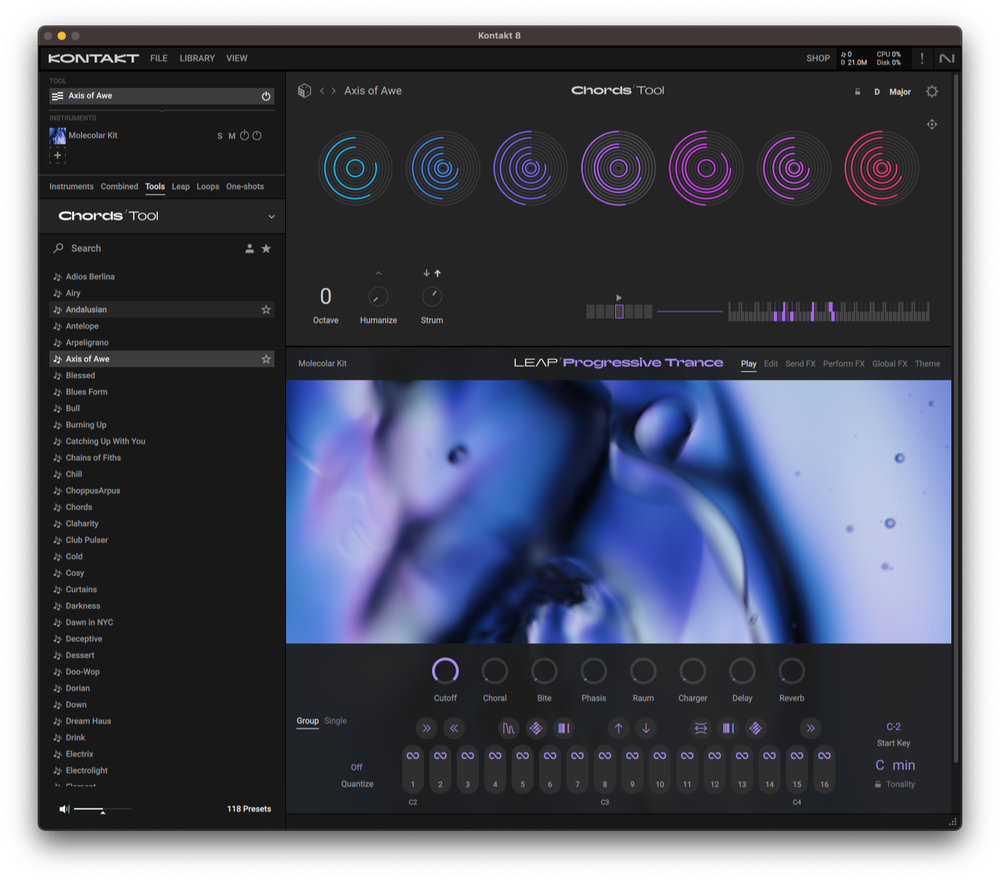Favorite the Andalusian preset star
Image resolution: width=1000 pixels, height=881 pixels.
[x=266, y=309]
